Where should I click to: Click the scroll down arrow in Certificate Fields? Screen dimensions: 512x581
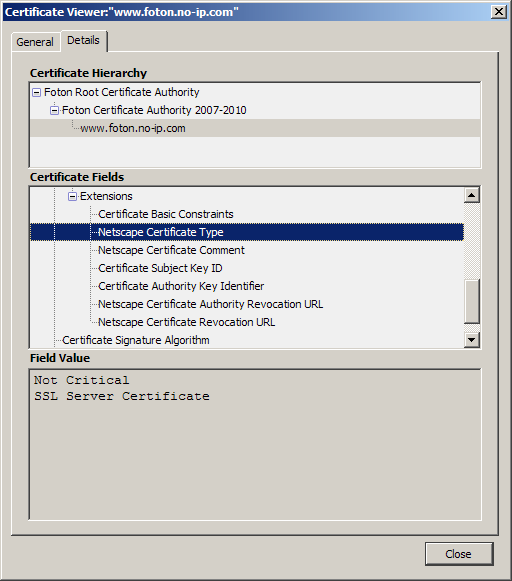(x=472, y=339)
